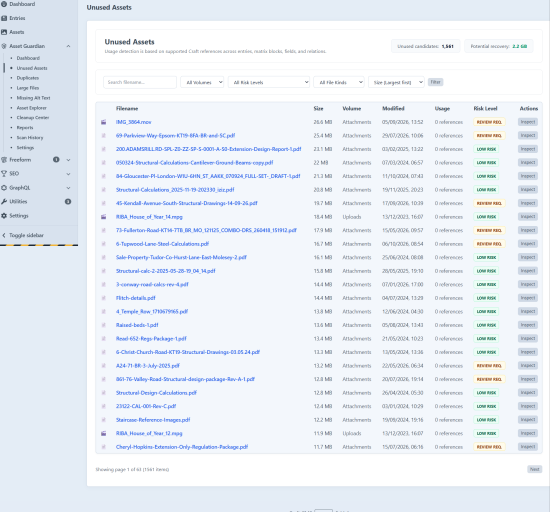Open Scan History in sidebar
Viewport: 550px width, 512px height.
click(x=30, y=138)
